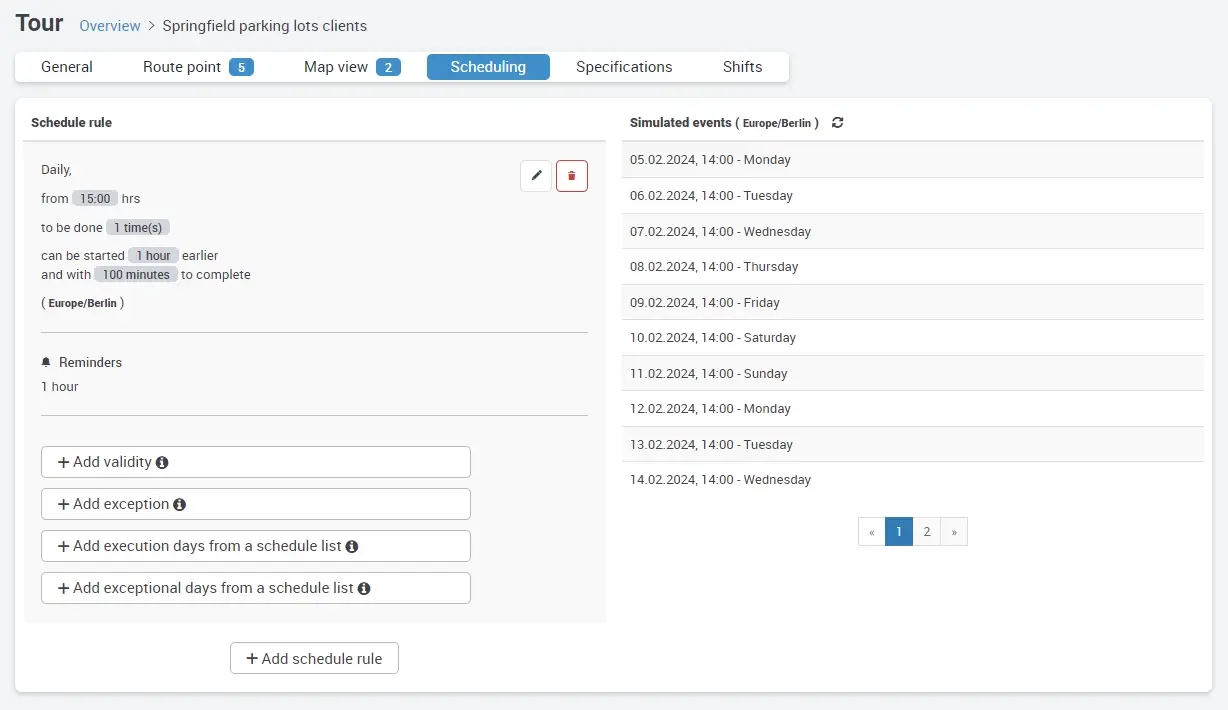The height and width of the screenshot is (710, 1228).
Task: Click info icon for exceptional days schedule list
Action: (x=365, y=588)
